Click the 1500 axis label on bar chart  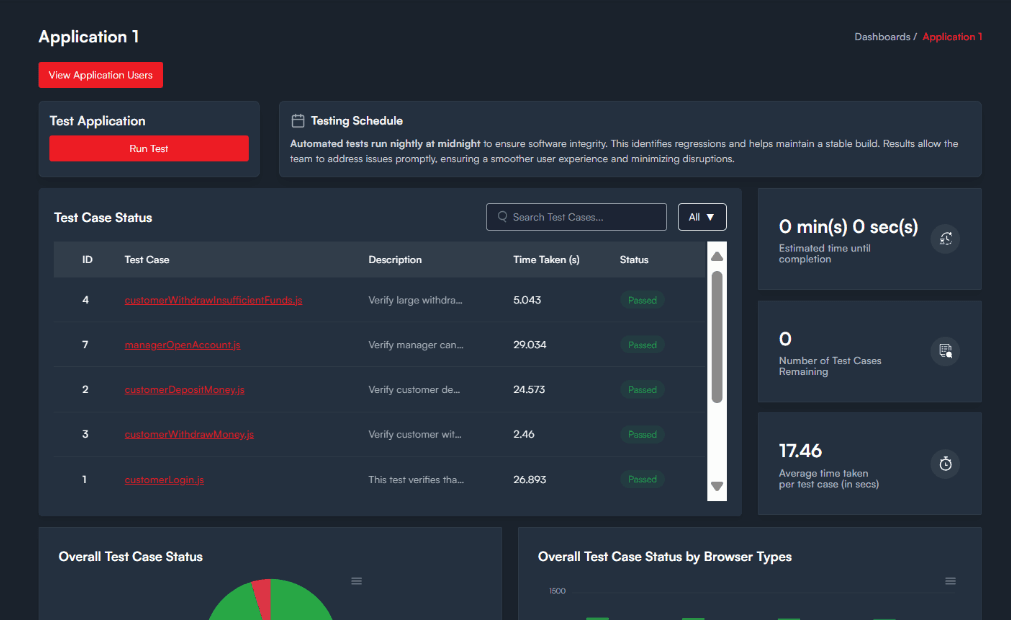coord(557,591)
